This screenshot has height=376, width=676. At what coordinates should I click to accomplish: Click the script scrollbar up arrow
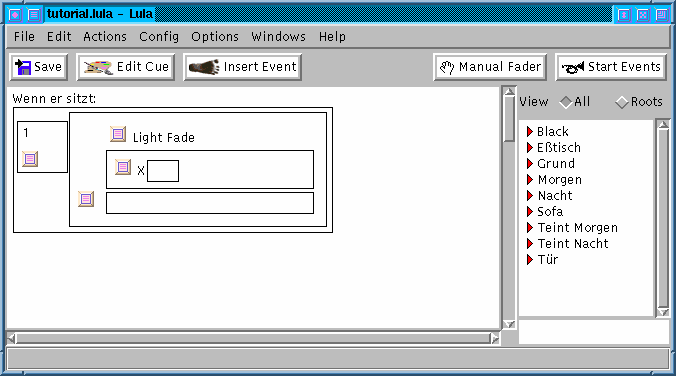point(509,91)
